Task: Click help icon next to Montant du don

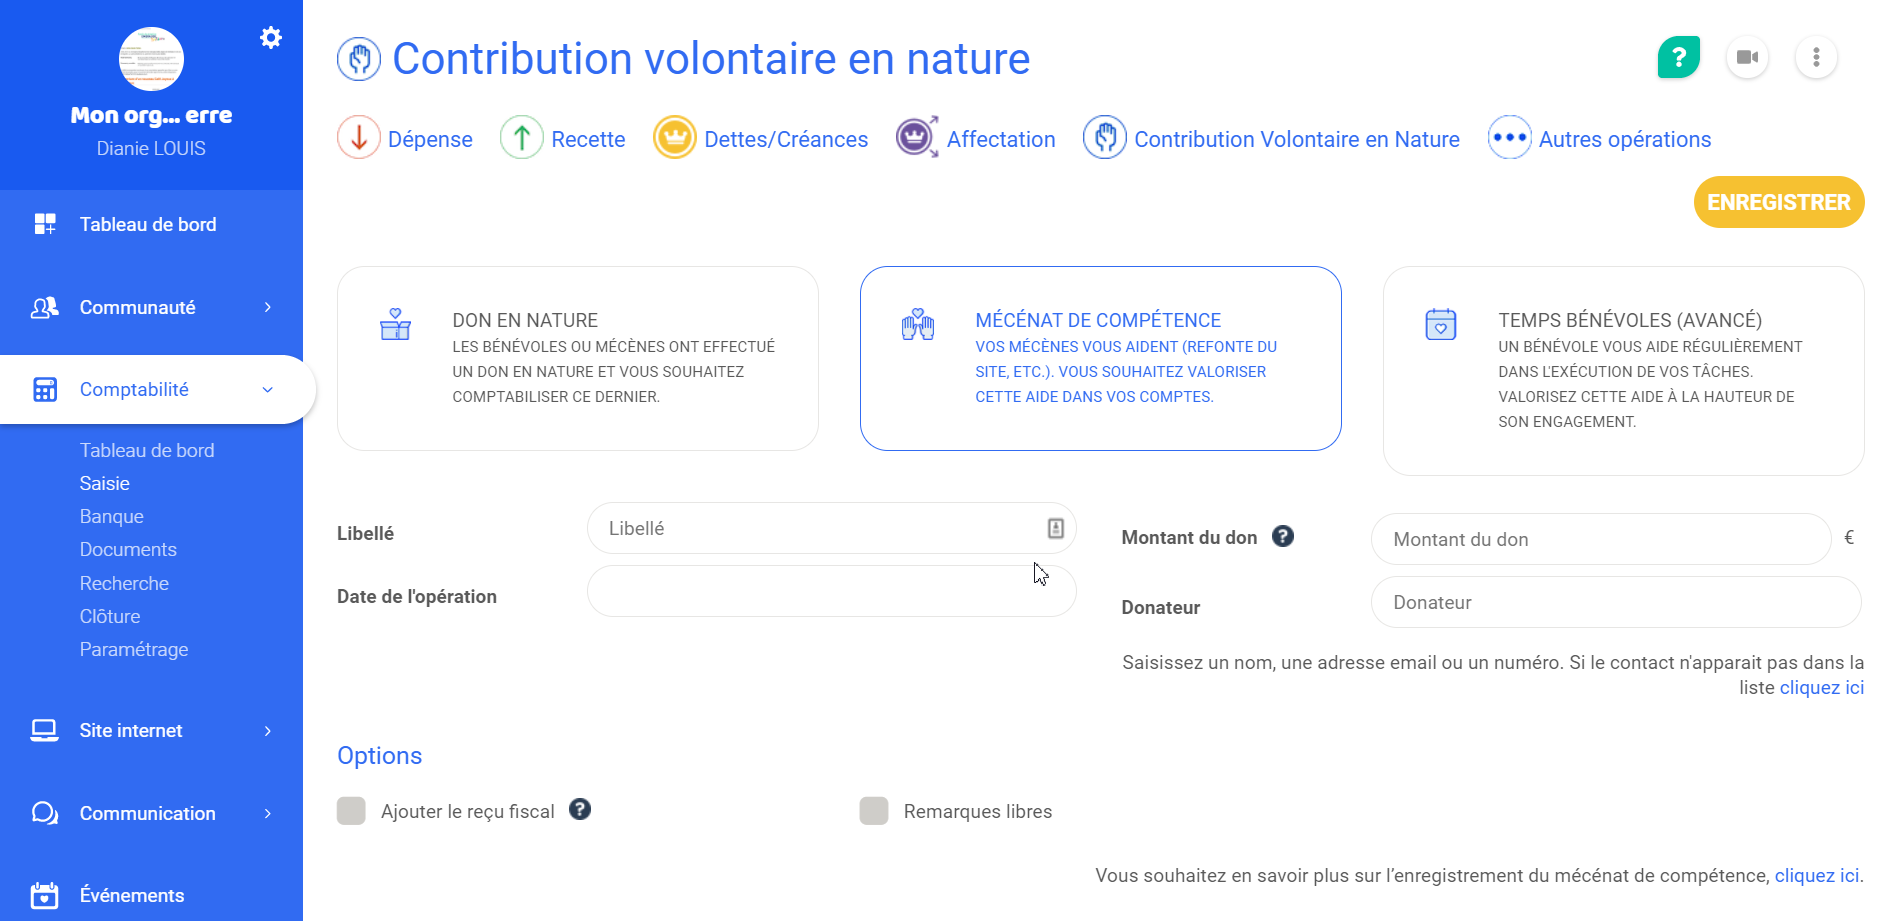Action: (x=1283, y=537)
